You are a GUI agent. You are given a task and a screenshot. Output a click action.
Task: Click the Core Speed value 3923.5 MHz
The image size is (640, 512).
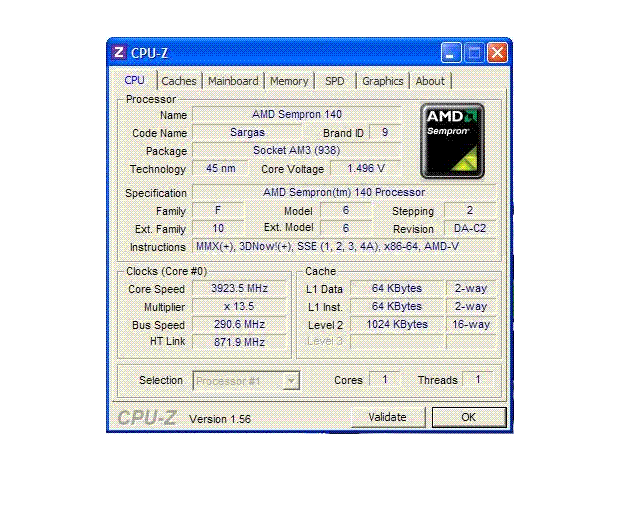tap(239, 288)
